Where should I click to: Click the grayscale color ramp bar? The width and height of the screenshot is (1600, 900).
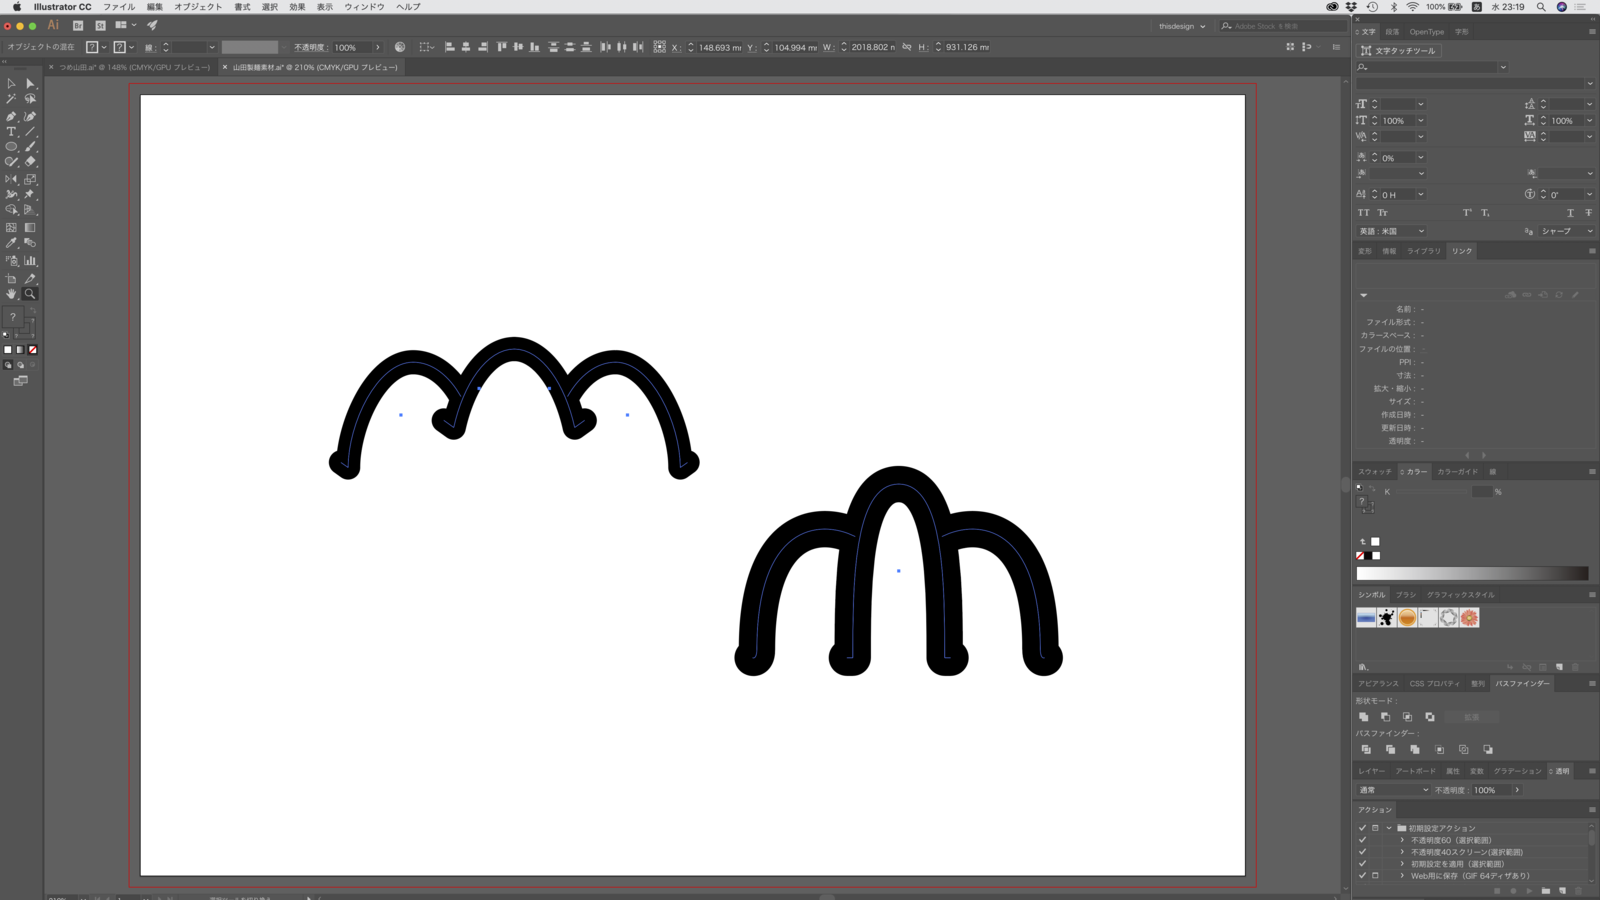(1471, 573)
